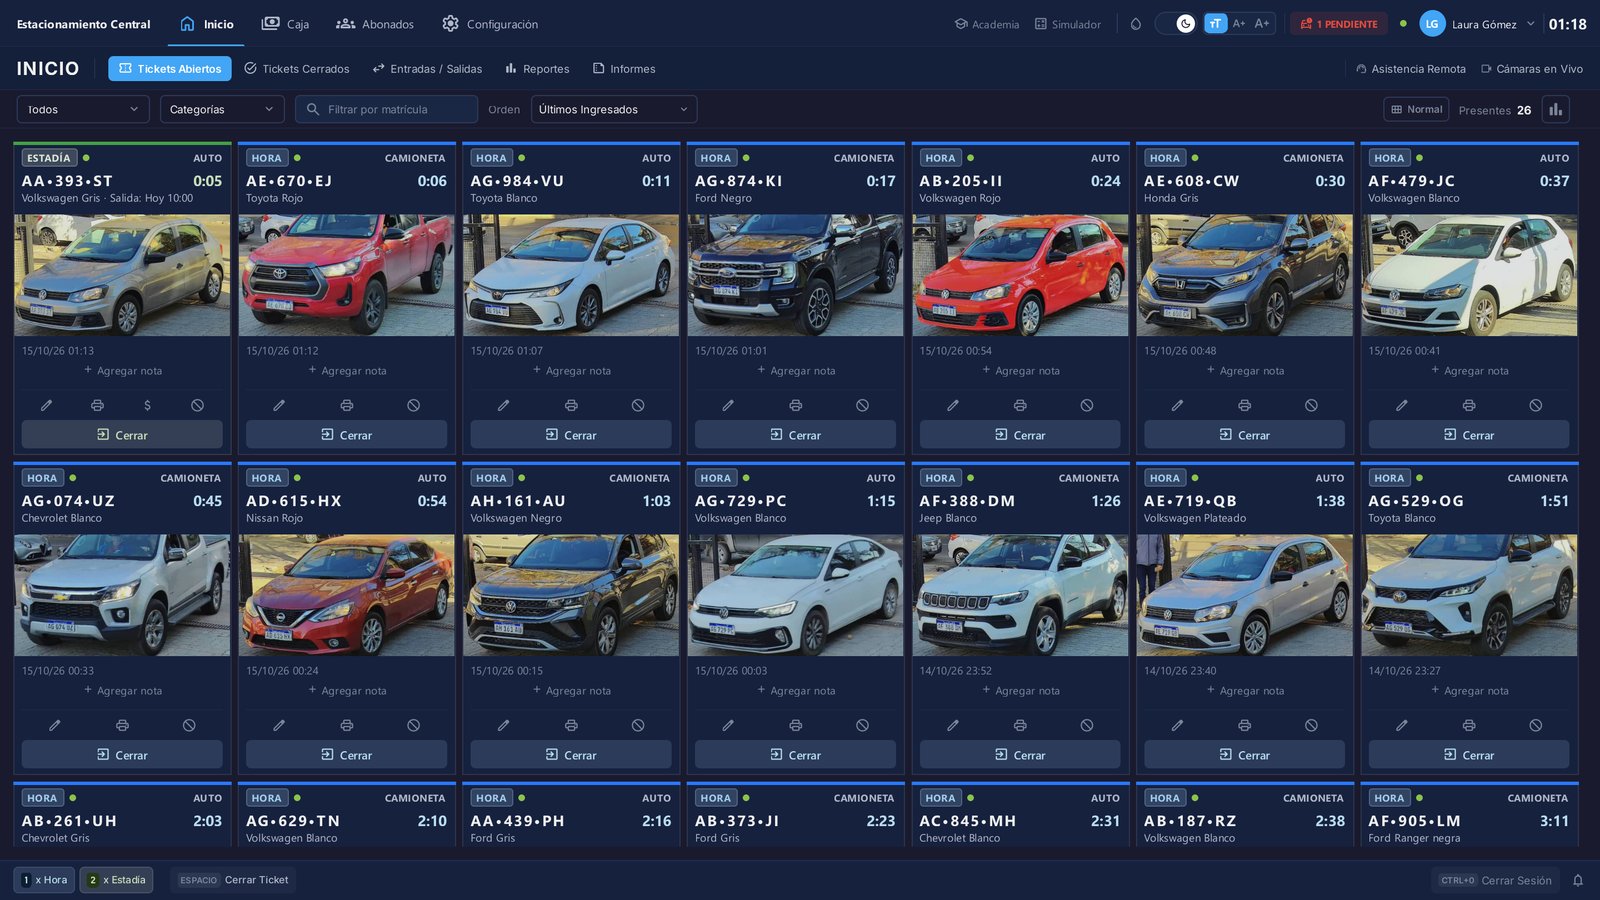The height and width of the screenshot is (900, 1600).
Task: Click the print icon on AB•205•II ticket
Action: 1020,405
